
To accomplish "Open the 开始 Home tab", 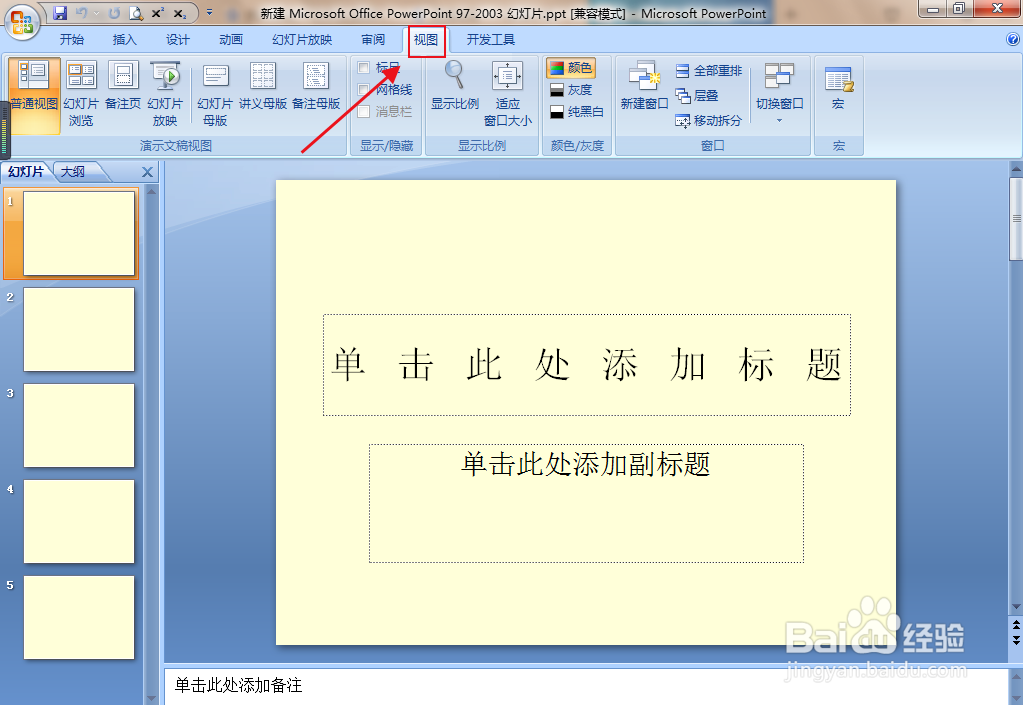I will [x=72, y=40].
